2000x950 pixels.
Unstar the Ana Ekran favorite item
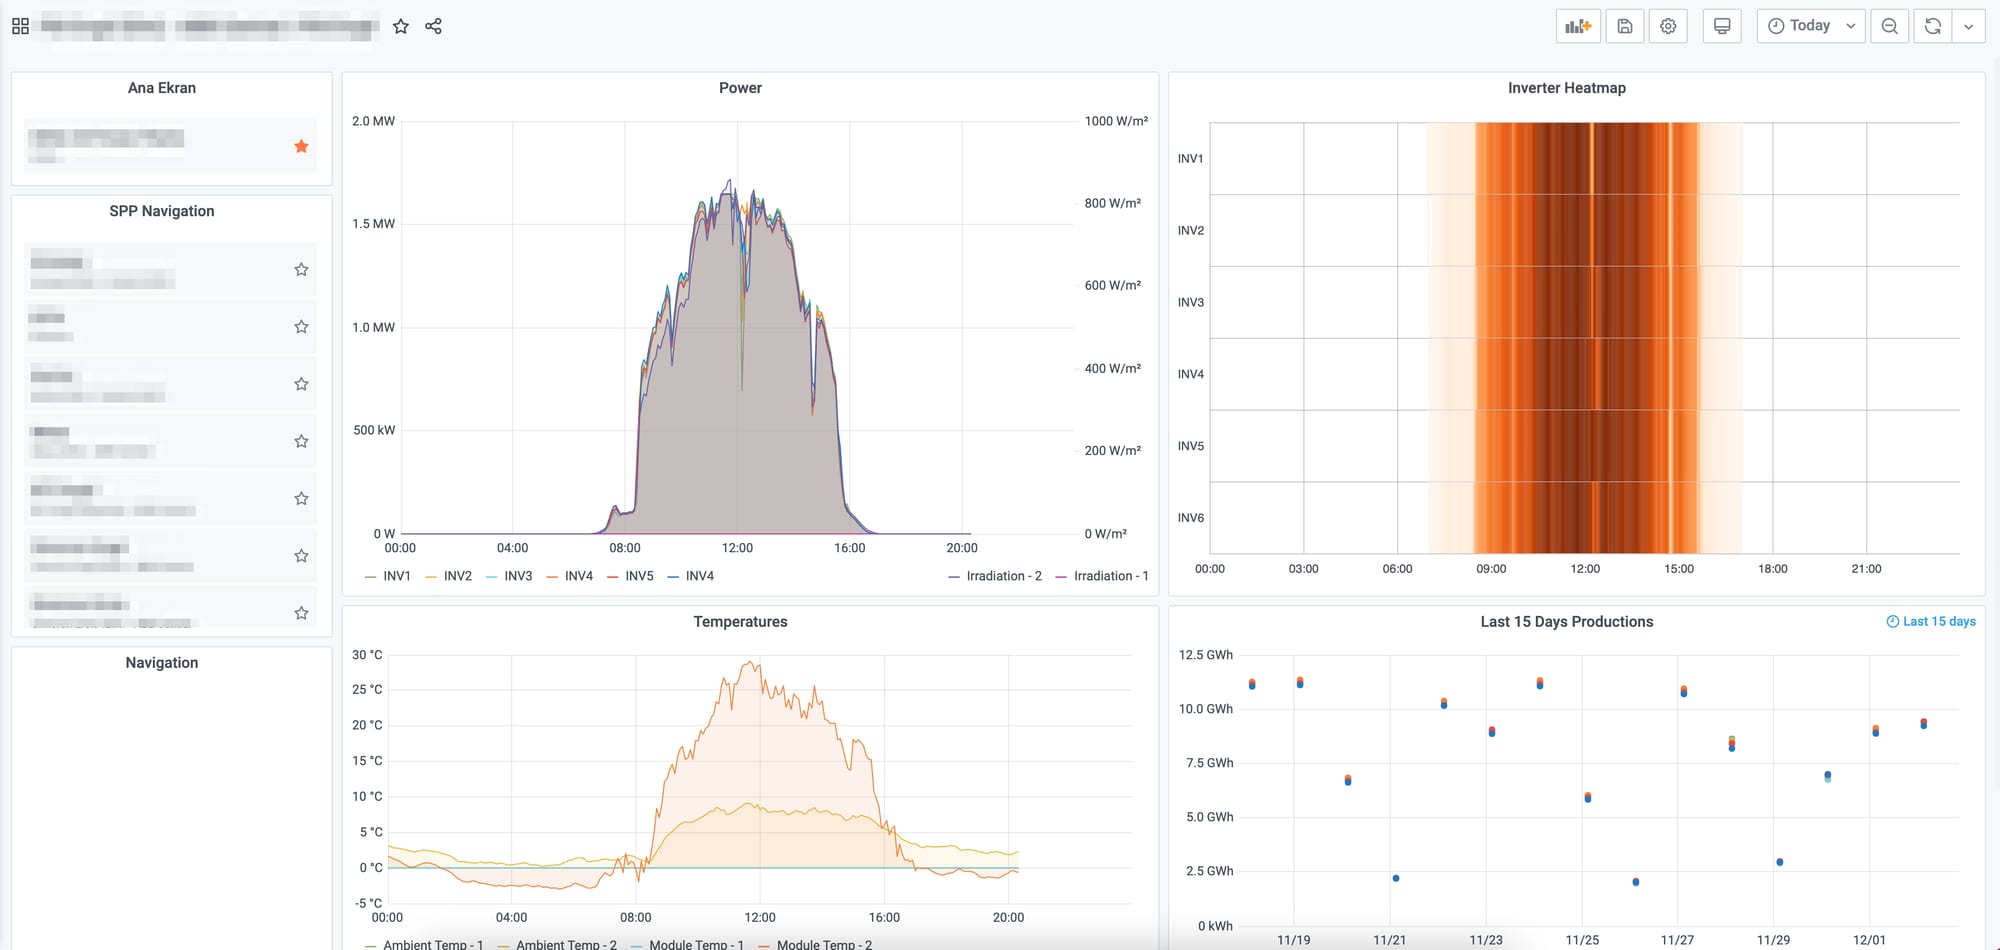301,146
